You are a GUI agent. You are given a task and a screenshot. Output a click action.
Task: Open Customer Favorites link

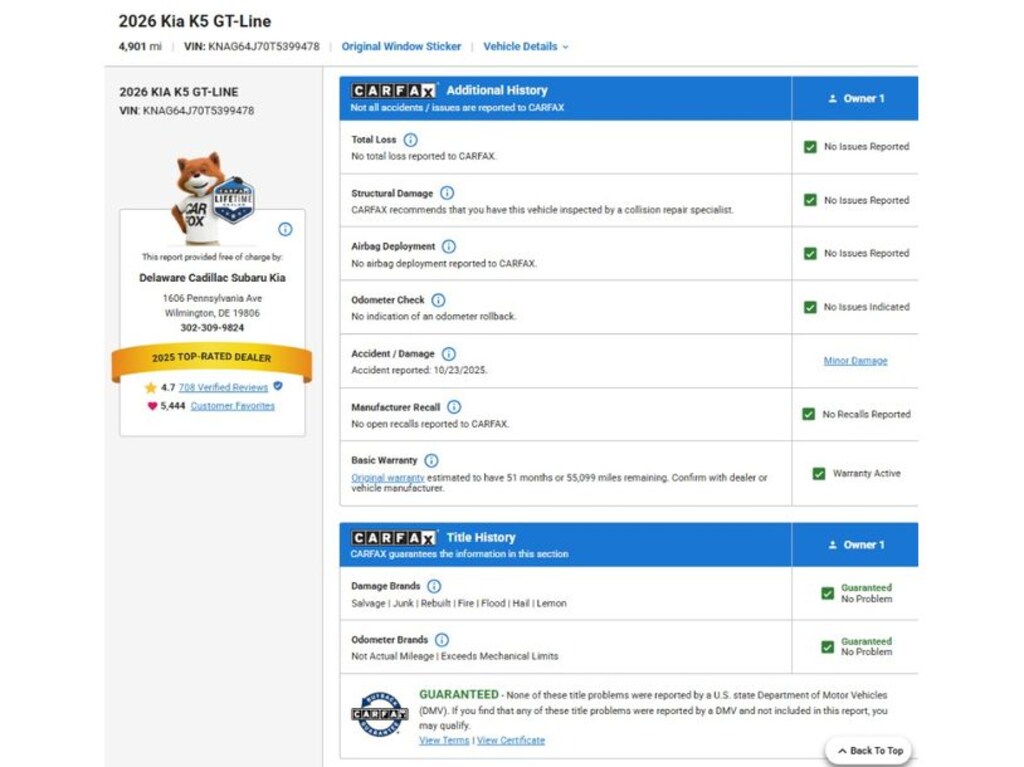232,406
